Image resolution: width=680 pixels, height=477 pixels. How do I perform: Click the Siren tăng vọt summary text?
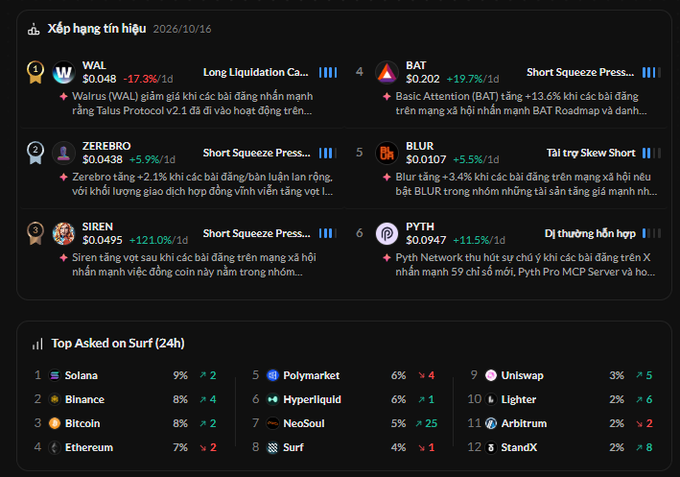pos(194,265)
